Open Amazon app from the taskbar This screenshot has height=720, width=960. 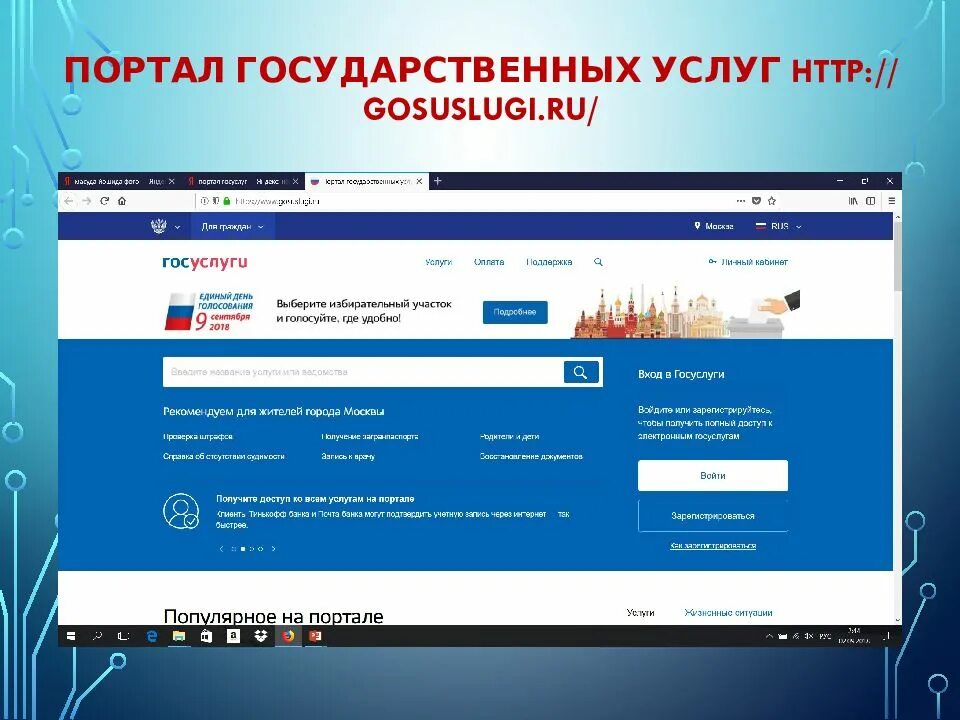pos(233,636)
